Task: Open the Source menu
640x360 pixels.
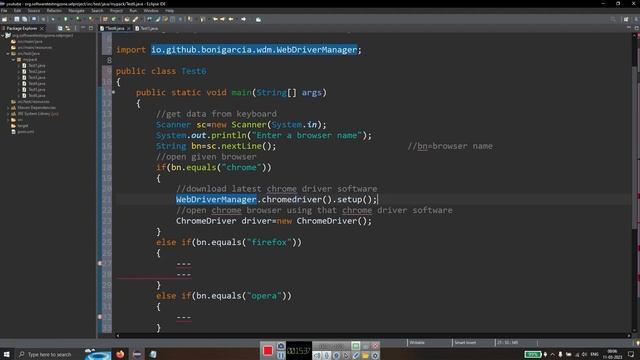Action: tap(33, 11)
